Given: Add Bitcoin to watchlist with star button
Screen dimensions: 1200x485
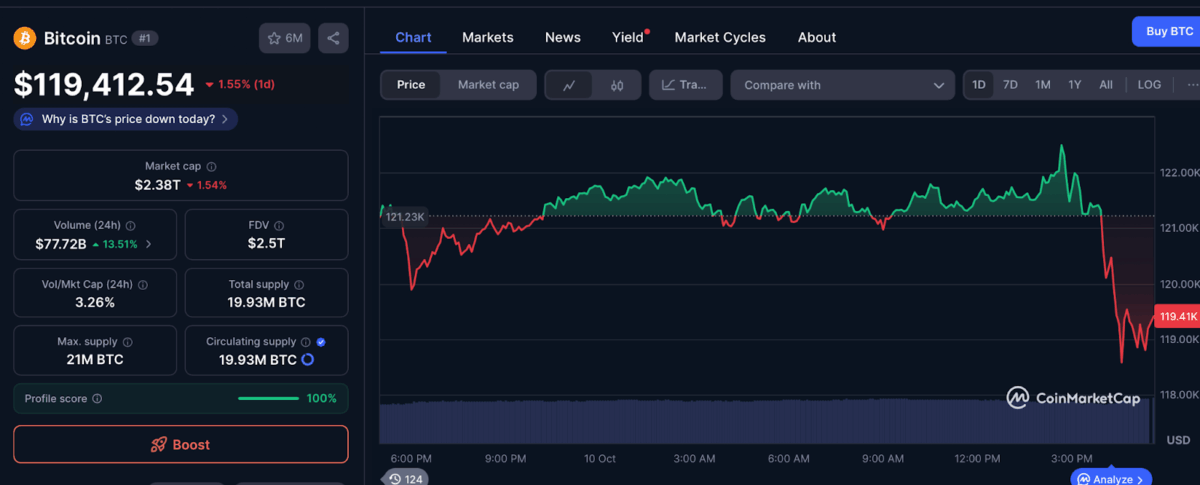Looking at the screenshot, I should (284, 39).
